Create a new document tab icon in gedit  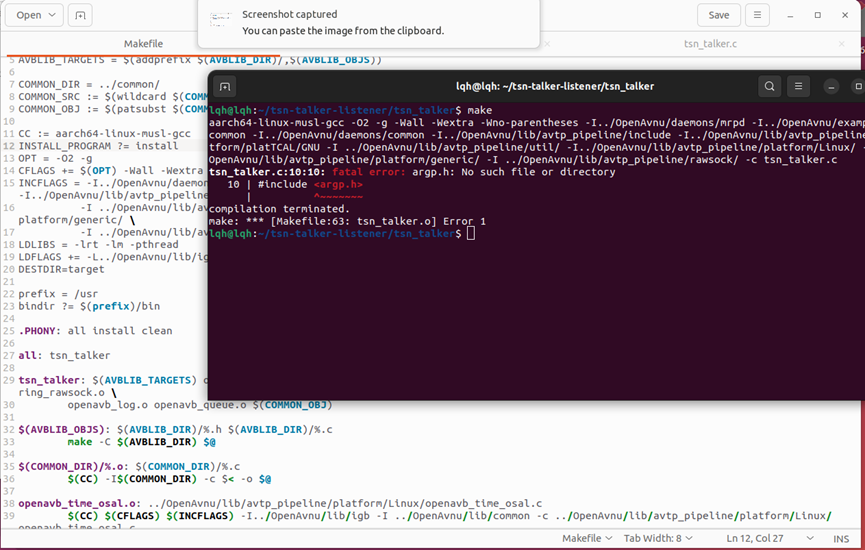point(80,15)
